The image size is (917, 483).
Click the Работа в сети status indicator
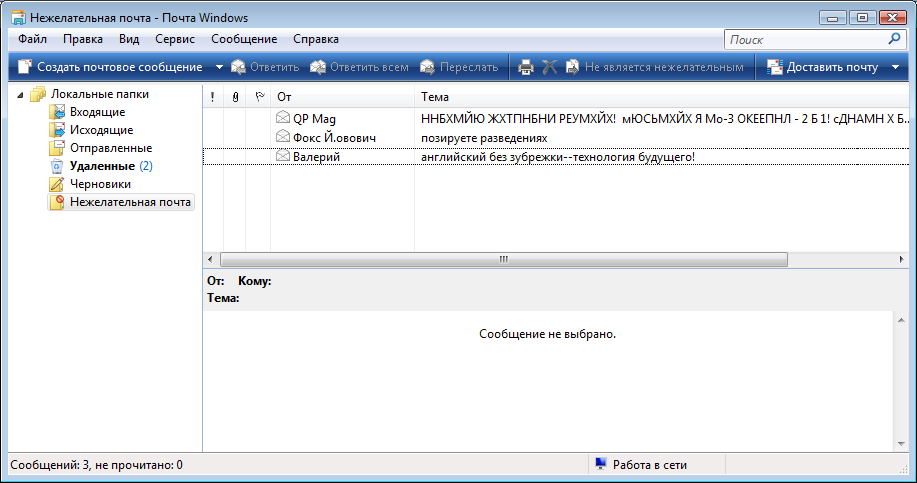pos(641,465)
